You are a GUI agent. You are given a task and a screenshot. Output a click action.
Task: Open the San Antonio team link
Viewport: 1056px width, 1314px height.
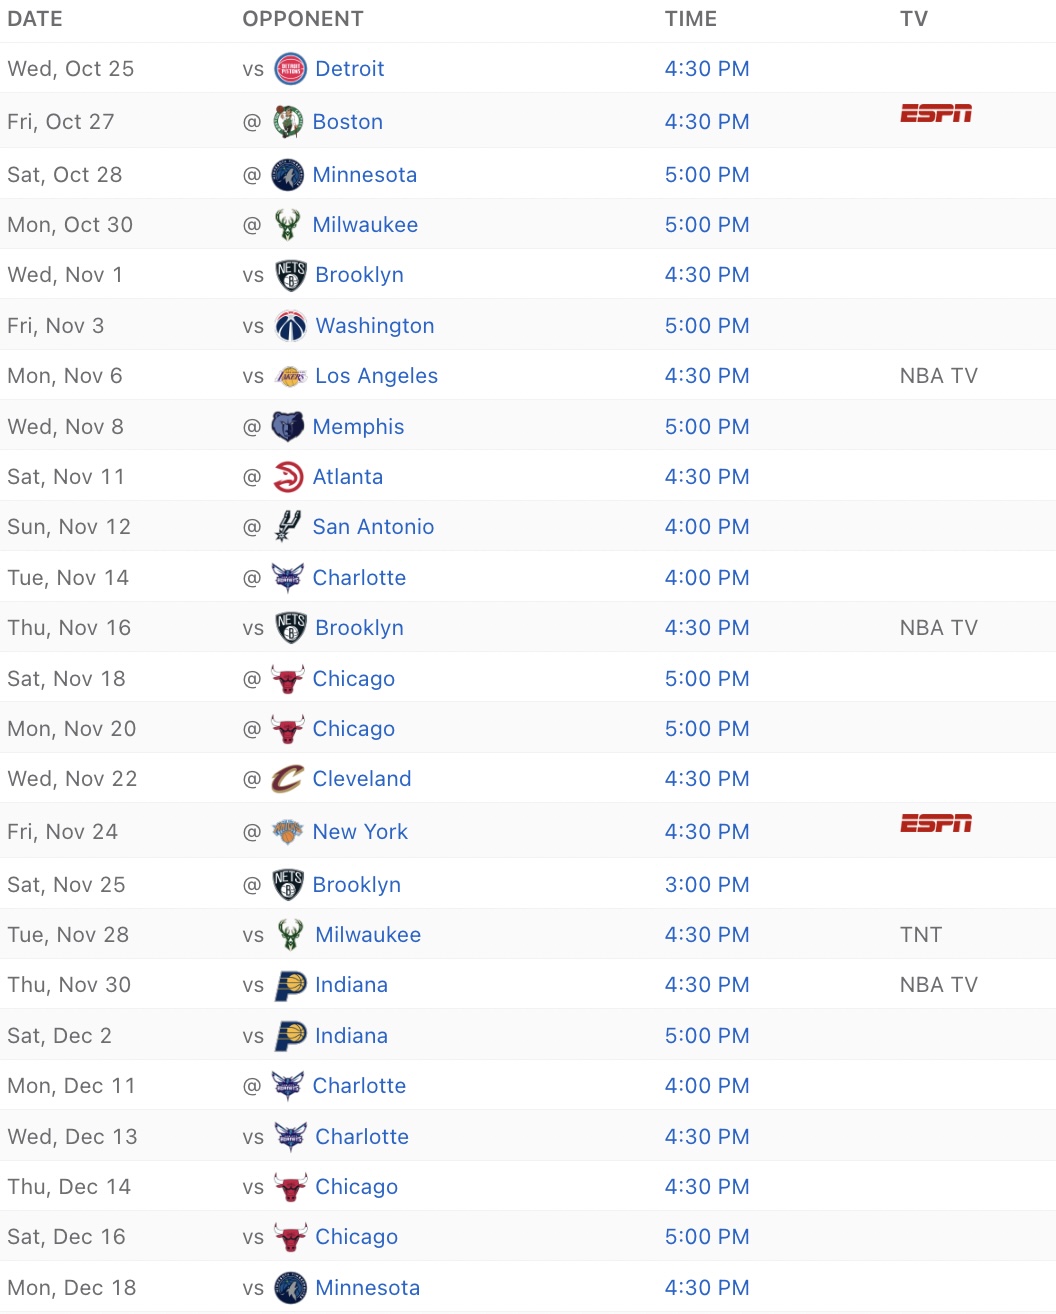tap(373, 527)
